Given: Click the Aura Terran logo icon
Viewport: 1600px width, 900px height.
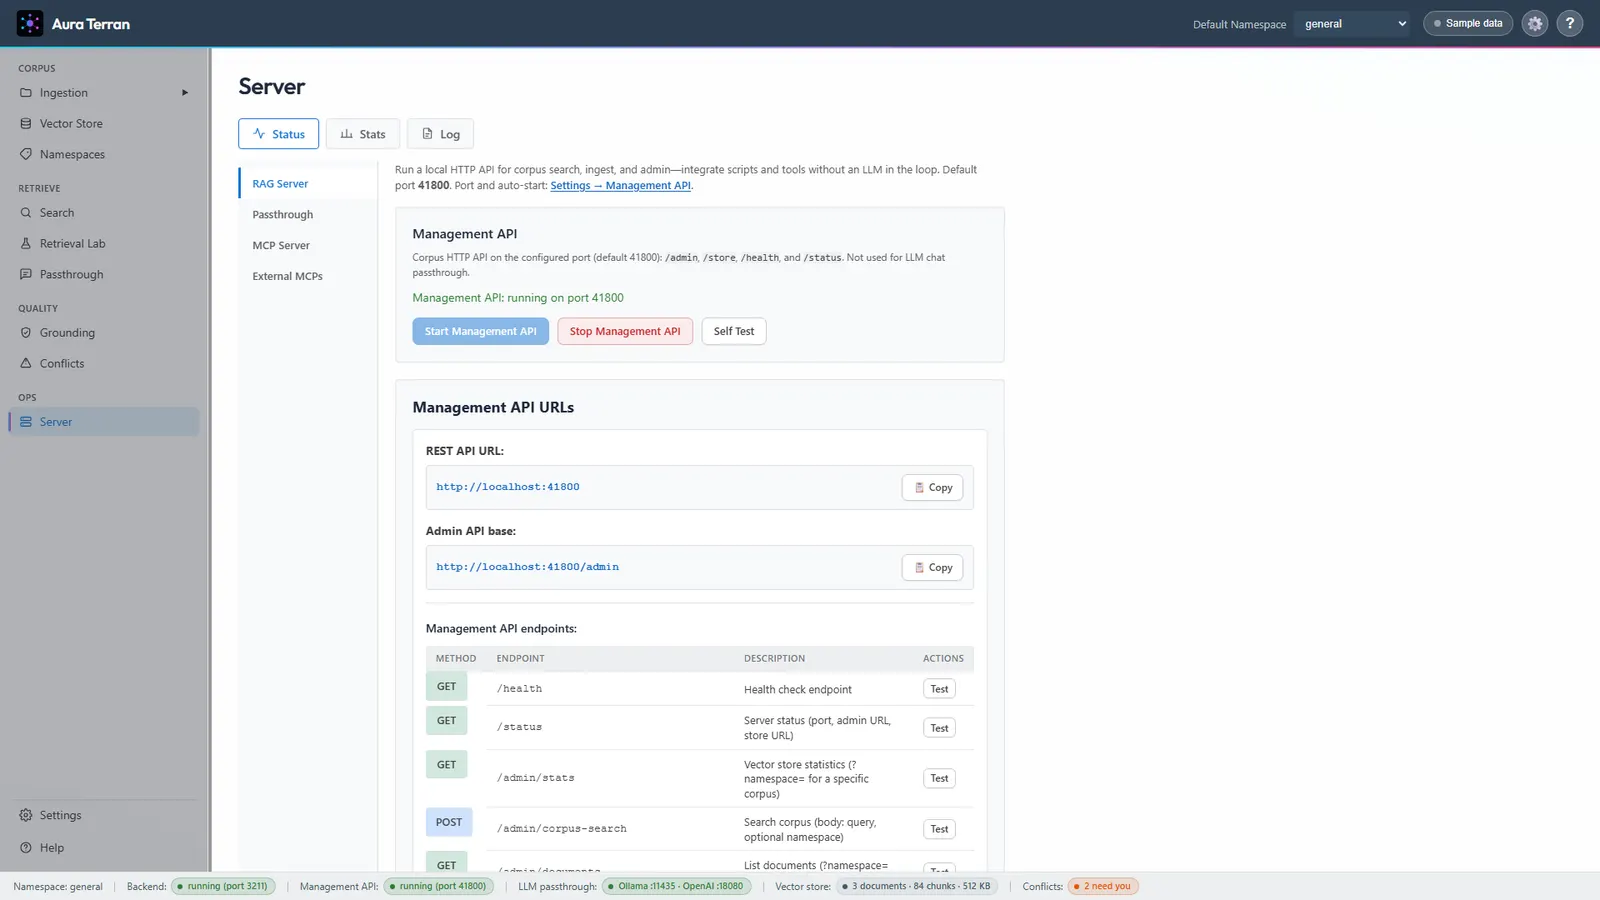Looking at the screenshot, I should (30, 23).
